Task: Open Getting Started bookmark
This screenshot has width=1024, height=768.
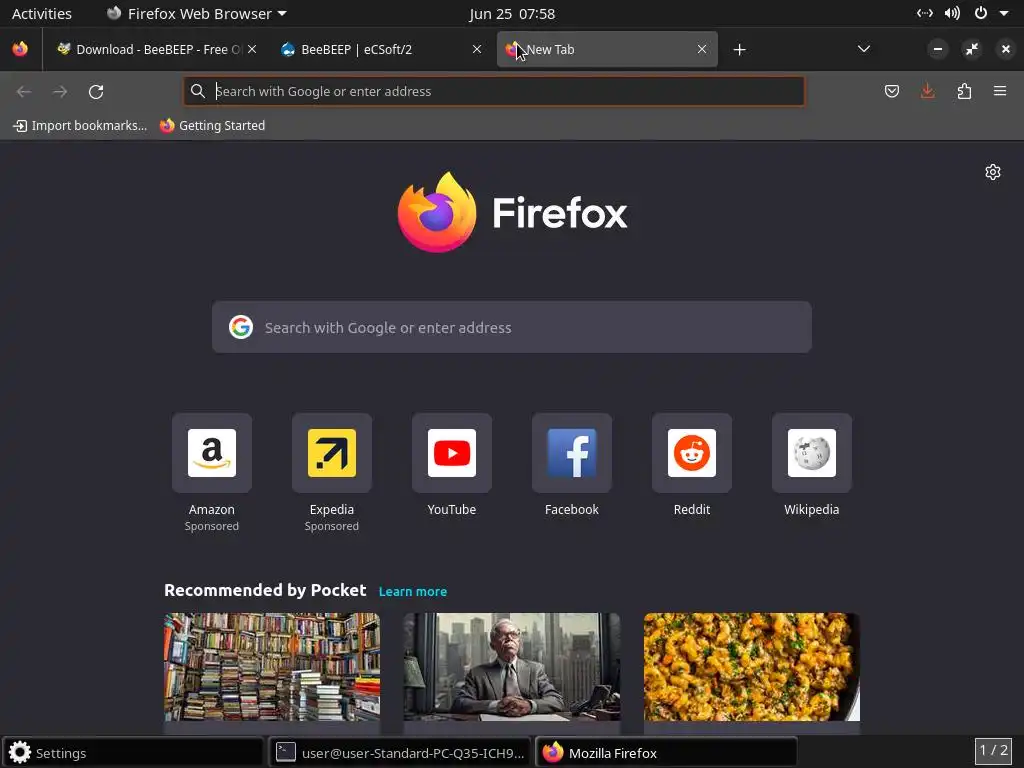Action: click(x=213, y=125)
